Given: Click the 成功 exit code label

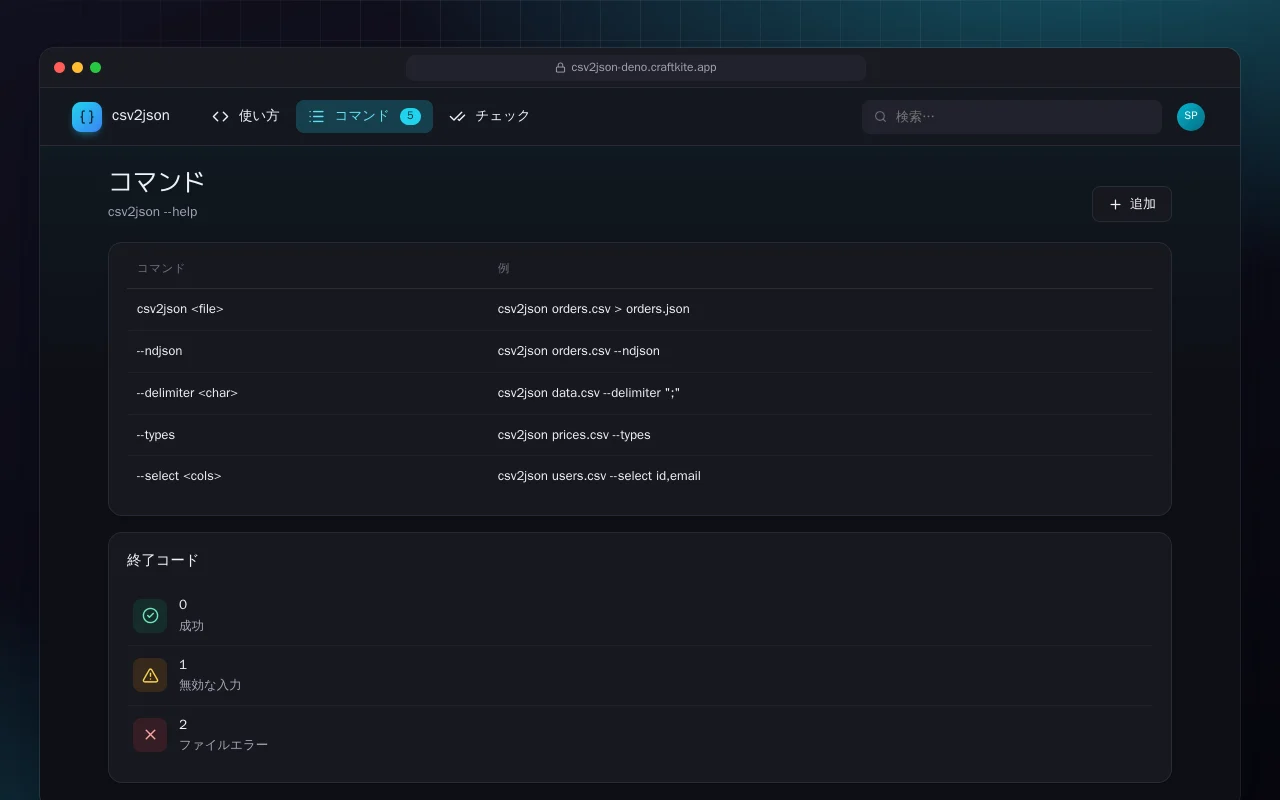Looking at the screenshot, I should (191, 626).
